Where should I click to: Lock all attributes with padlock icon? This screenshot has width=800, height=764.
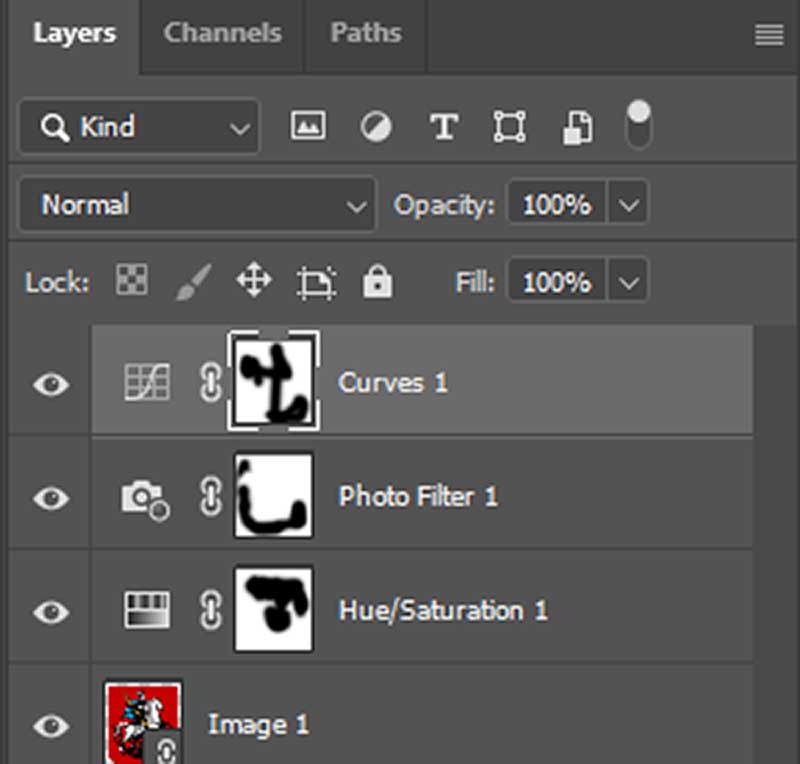pyautogui.click(x=377, y=281)
